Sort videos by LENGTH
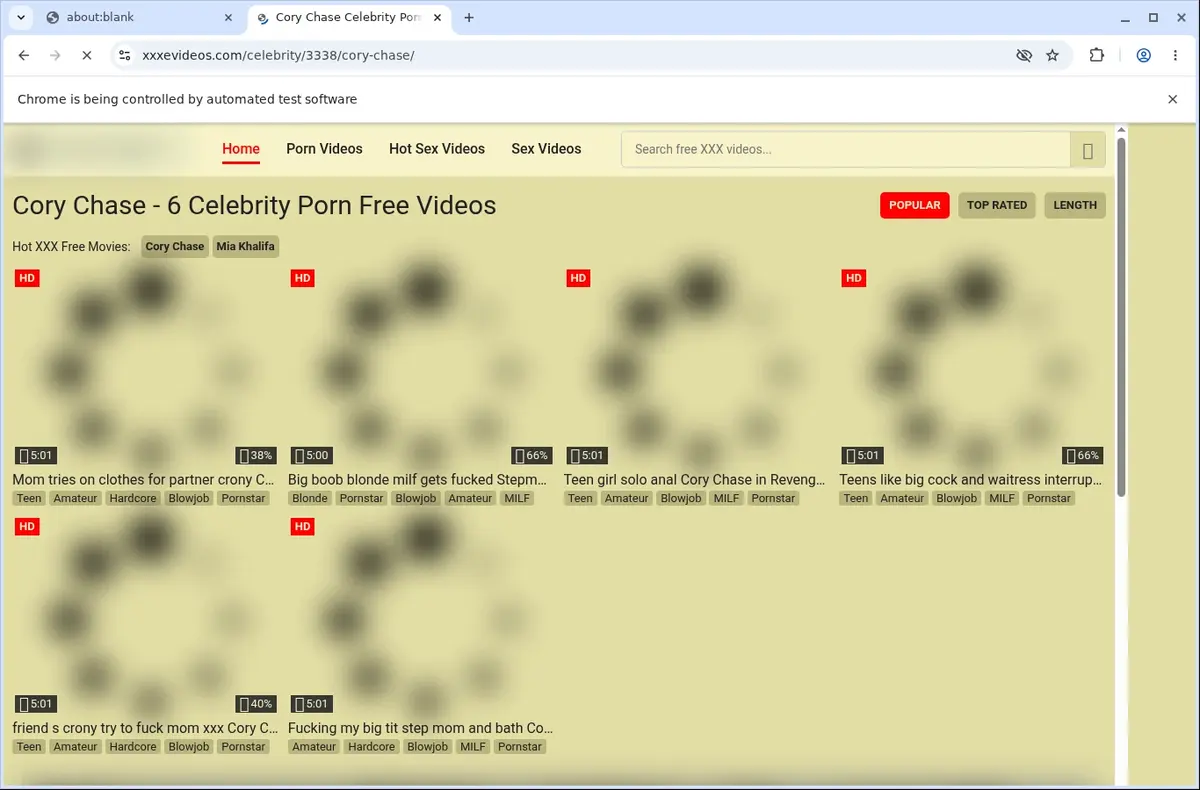Image resolution: width=1200 pixels, height=790 pixels. pos(1075,205)
